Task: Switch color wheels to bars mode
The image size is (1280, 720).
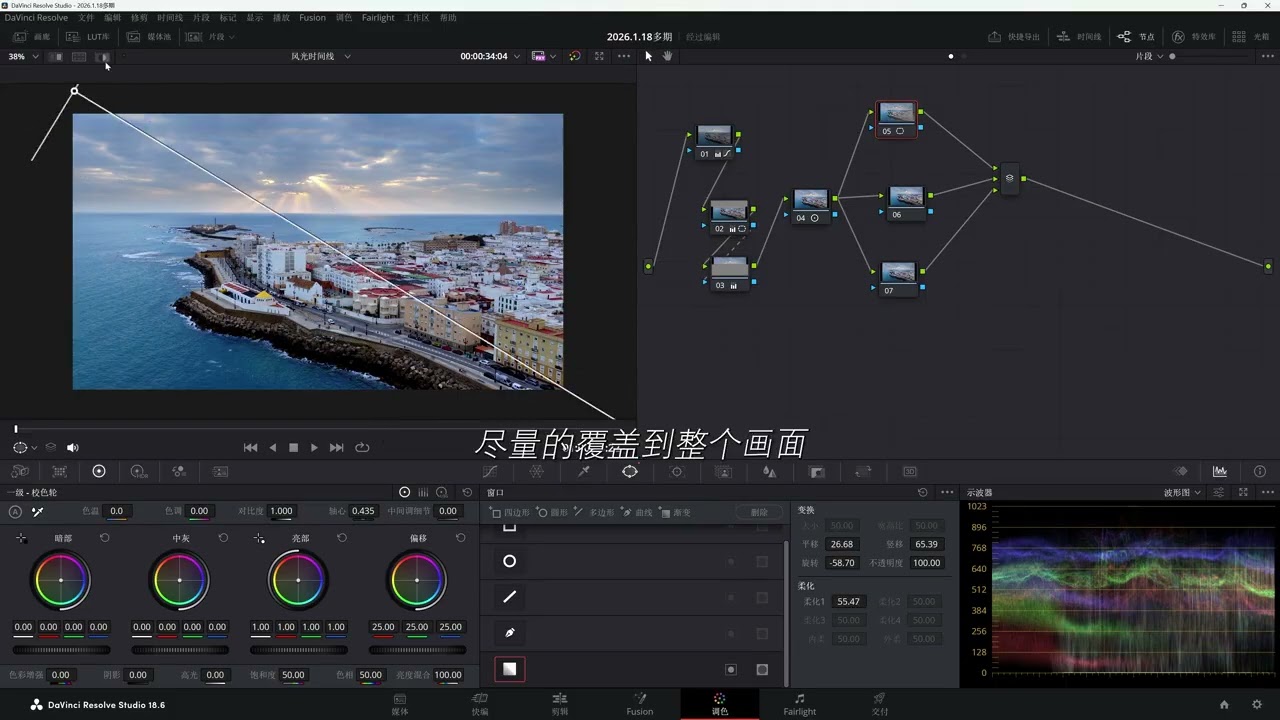Action: coord(423,492)
